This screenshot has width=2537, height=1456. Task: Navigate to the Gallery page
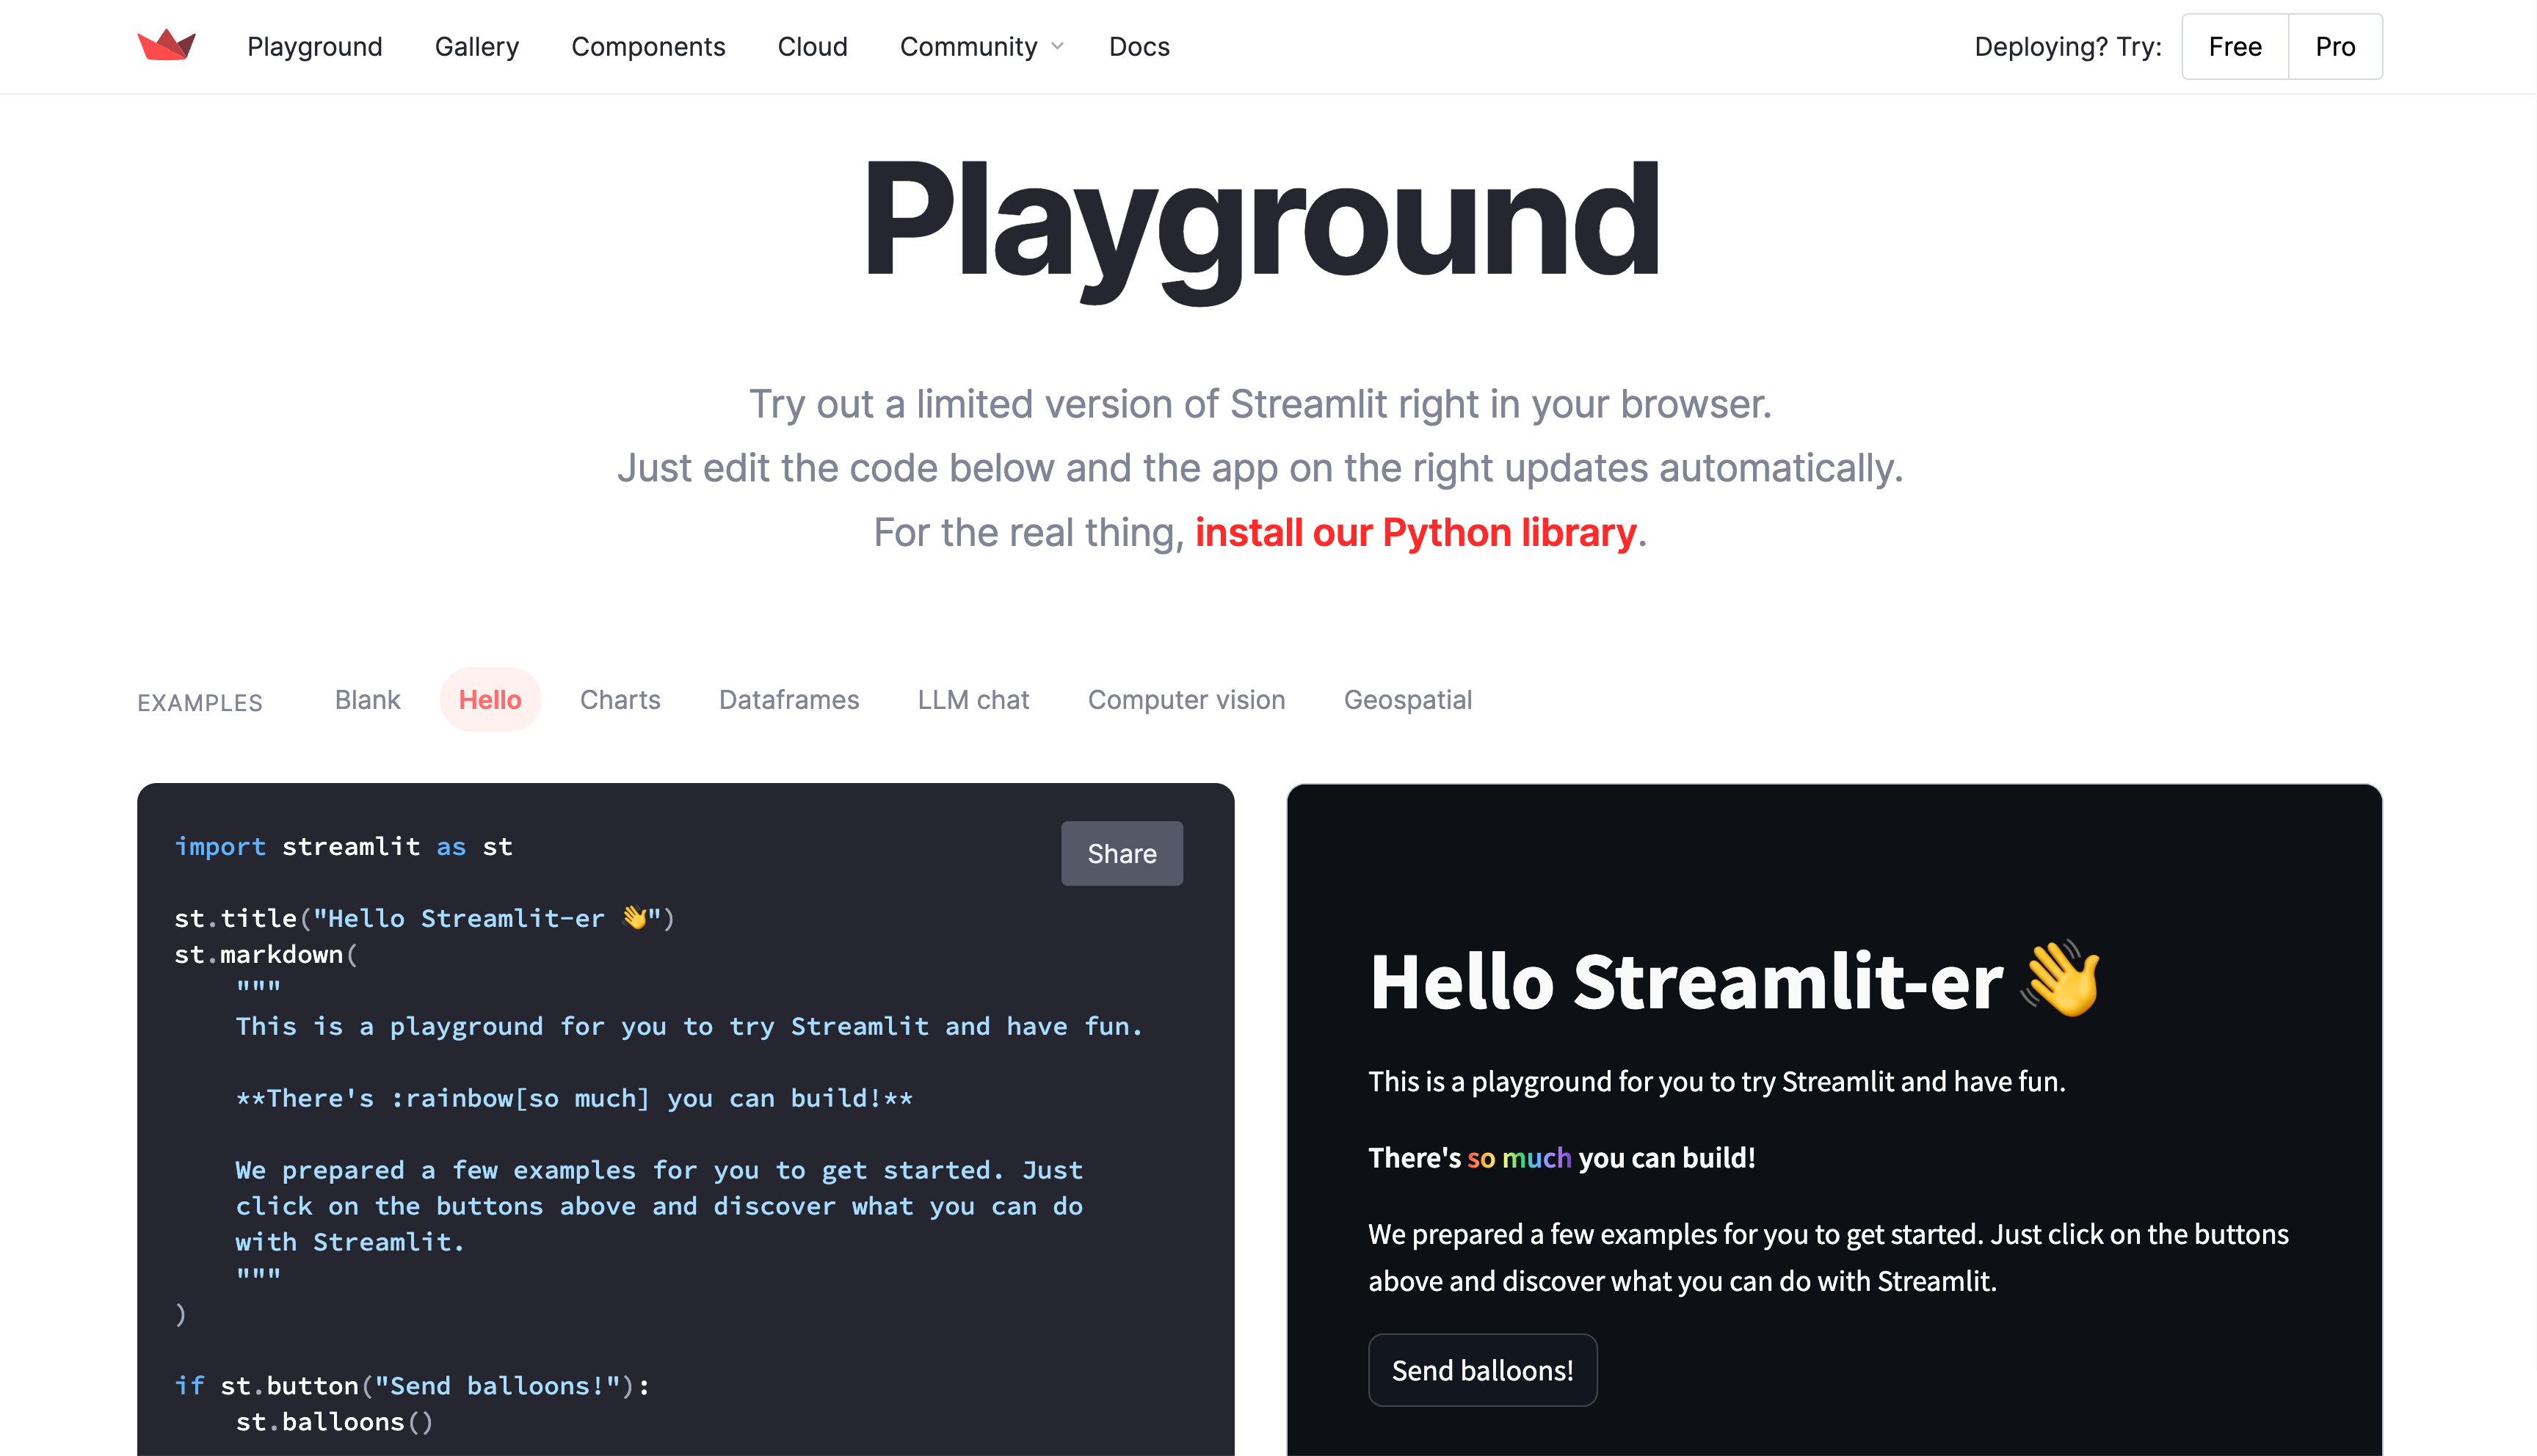point(477,46)
